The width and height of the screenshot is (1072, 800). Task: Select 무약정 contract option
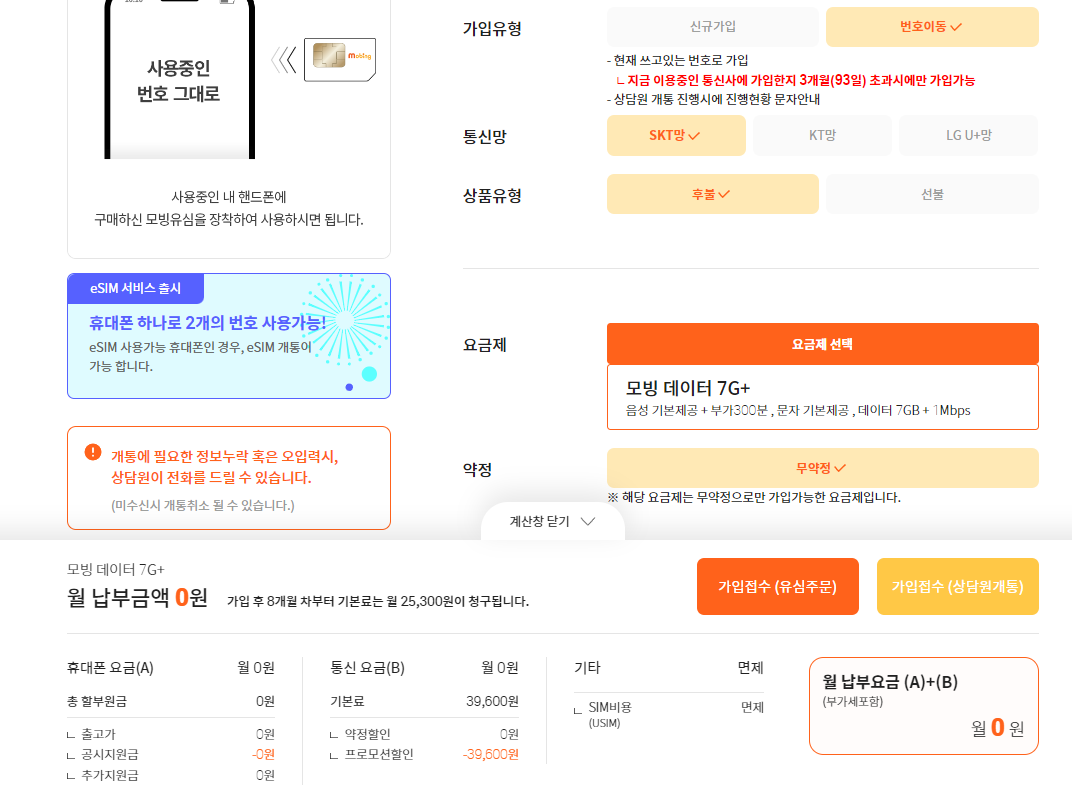[x=822, y=468]
